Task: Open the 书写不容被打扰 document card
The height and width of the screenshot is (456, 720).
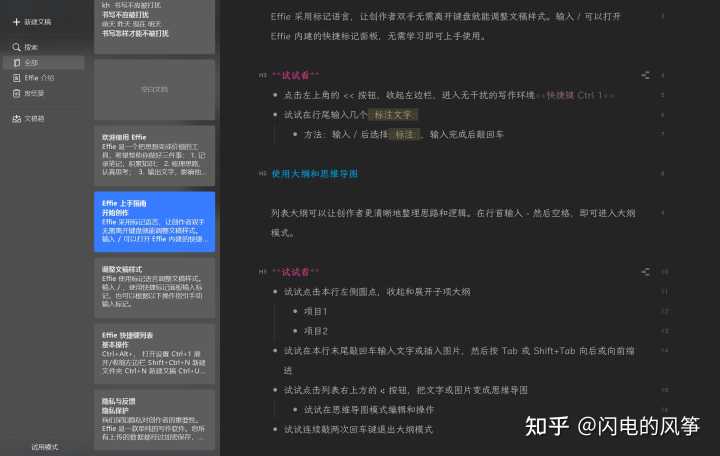Action: pos(154,27)
